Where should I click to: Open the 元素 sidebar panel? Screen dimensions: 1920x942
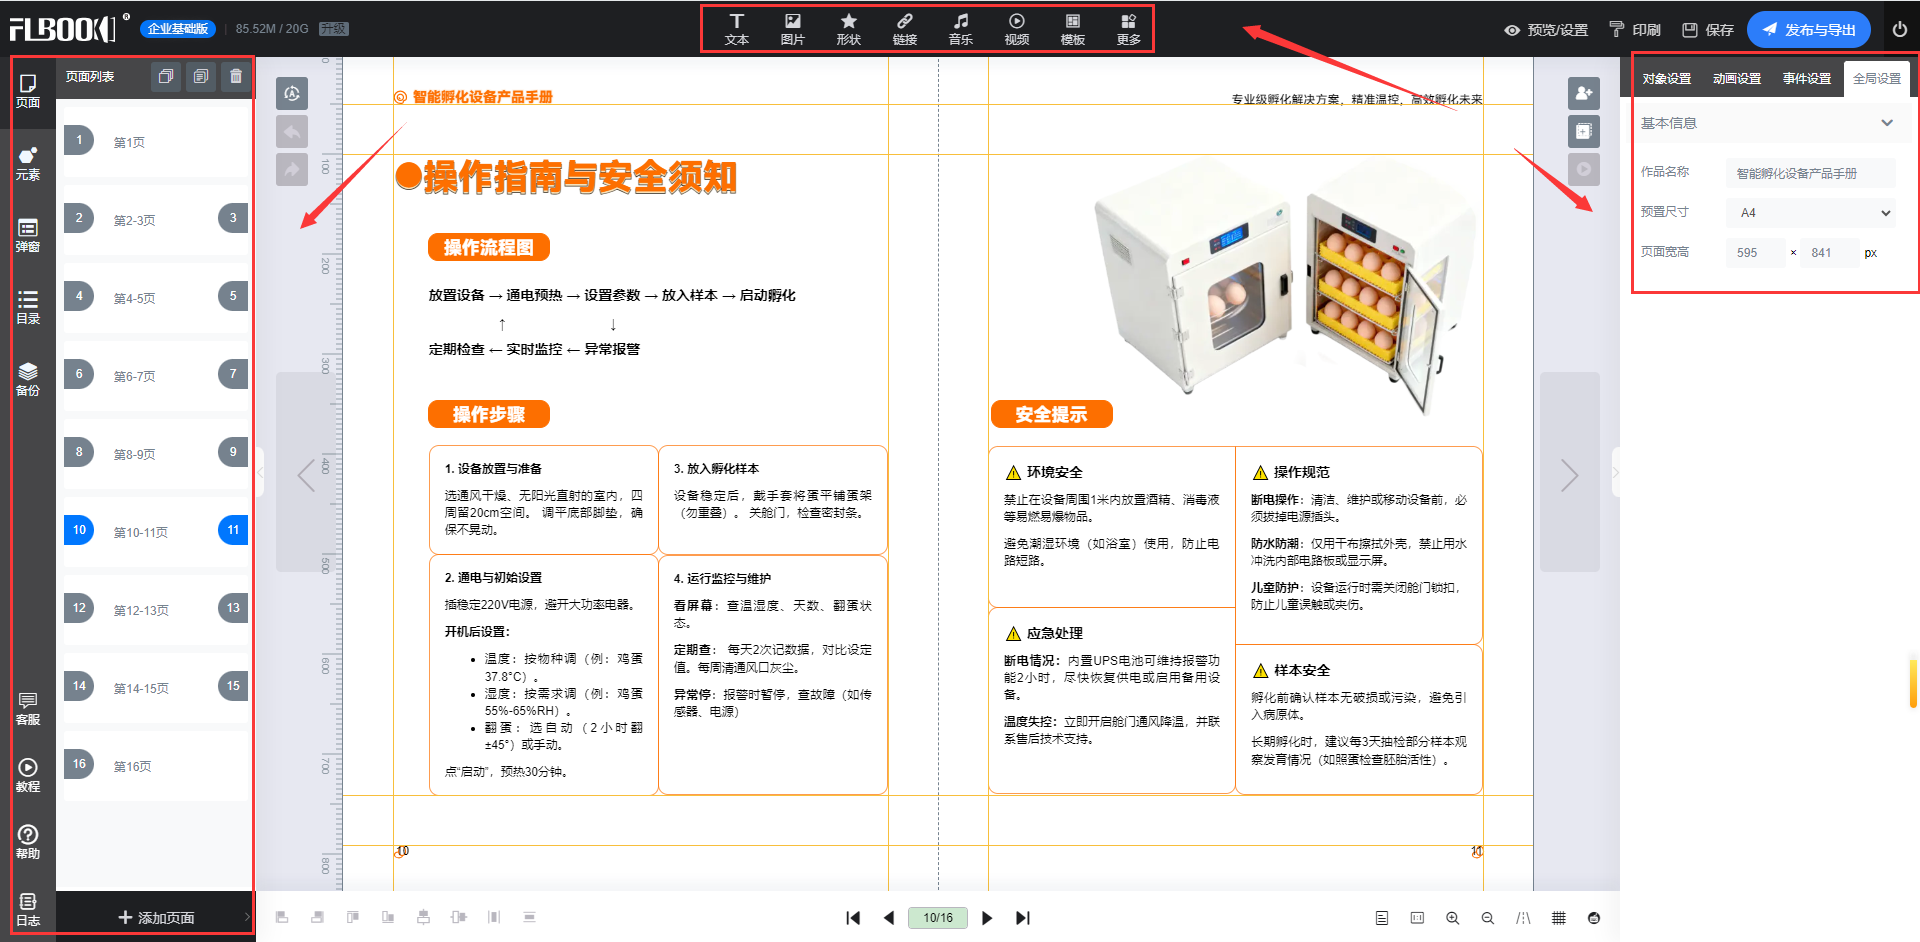pos(28,163)
